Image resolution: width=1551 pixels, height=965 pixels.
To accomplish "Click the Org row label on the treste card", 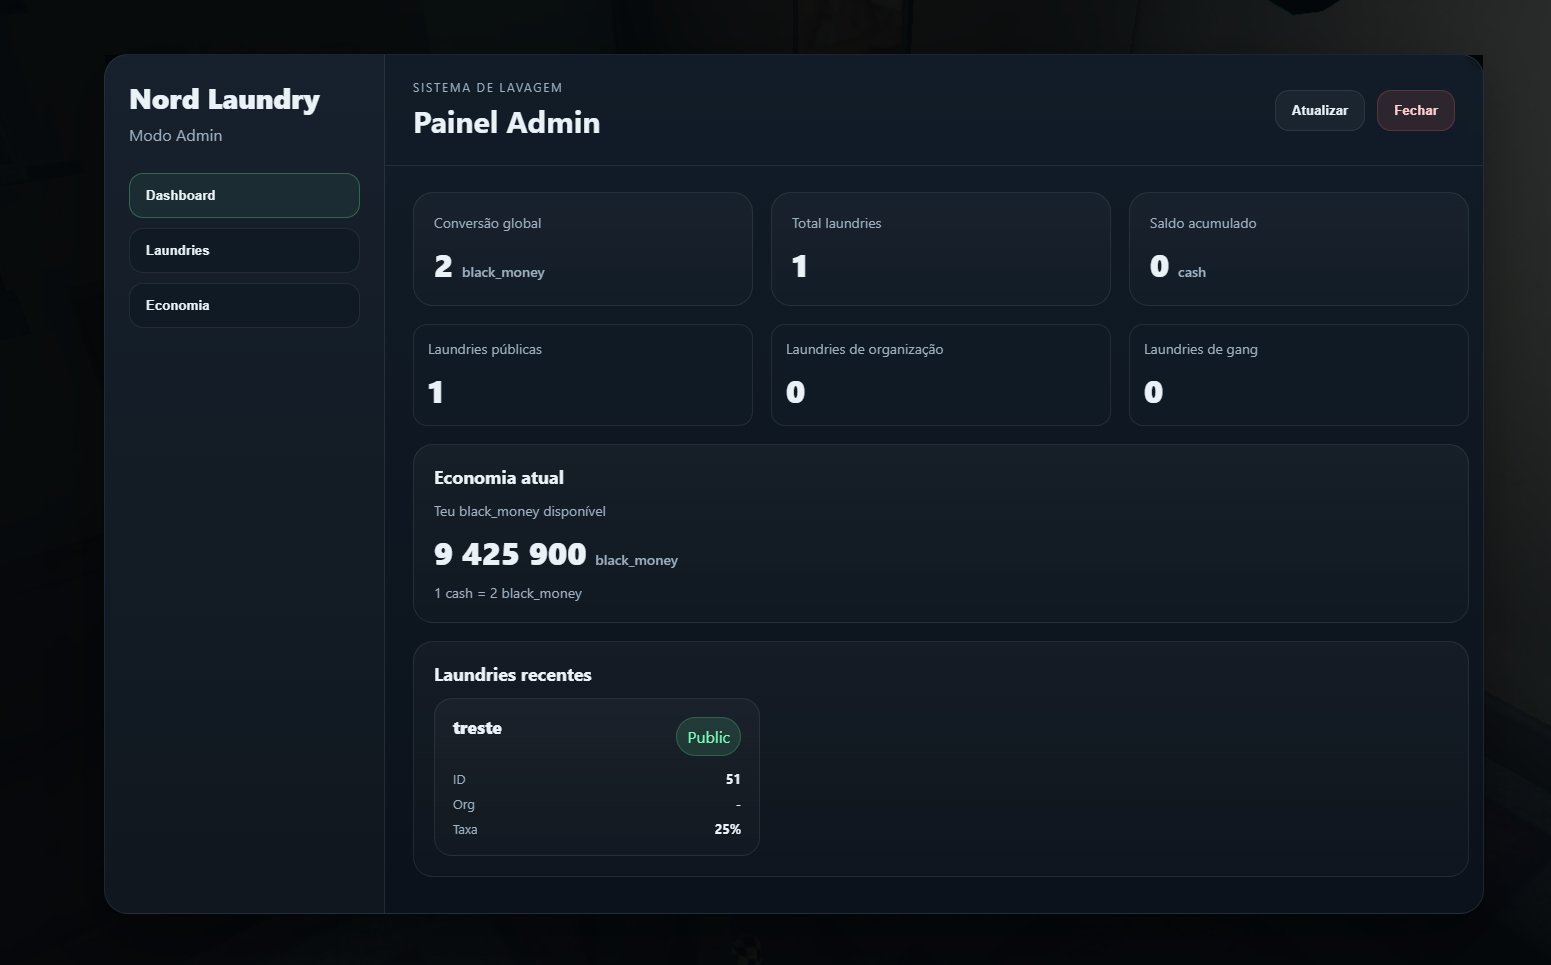I will pyautogui.click(x=464, y=804).
